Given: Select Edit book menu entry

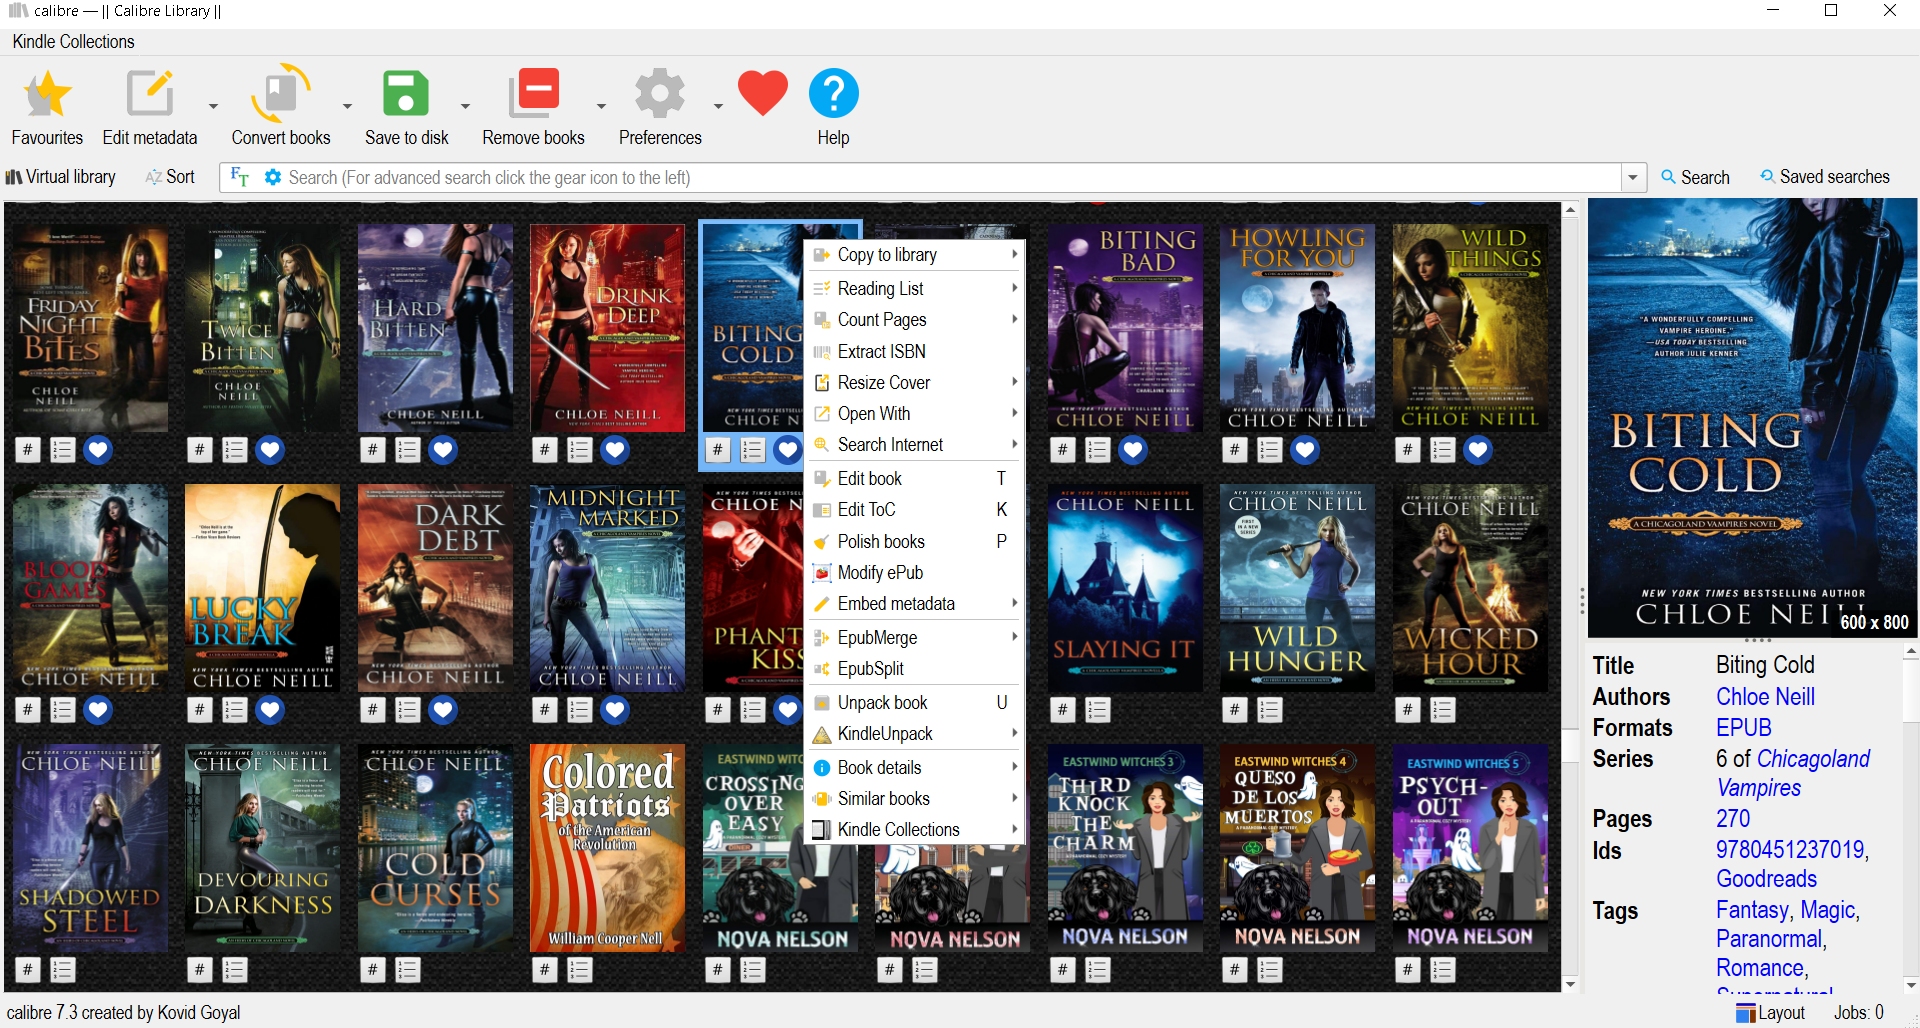Looking at the screenshot, I should click(x=916, y=478).
